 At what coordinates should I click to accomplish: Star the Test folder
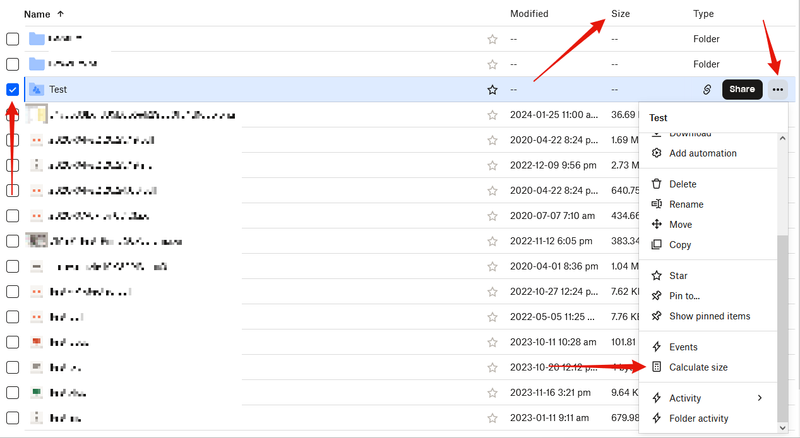(492, 89)
